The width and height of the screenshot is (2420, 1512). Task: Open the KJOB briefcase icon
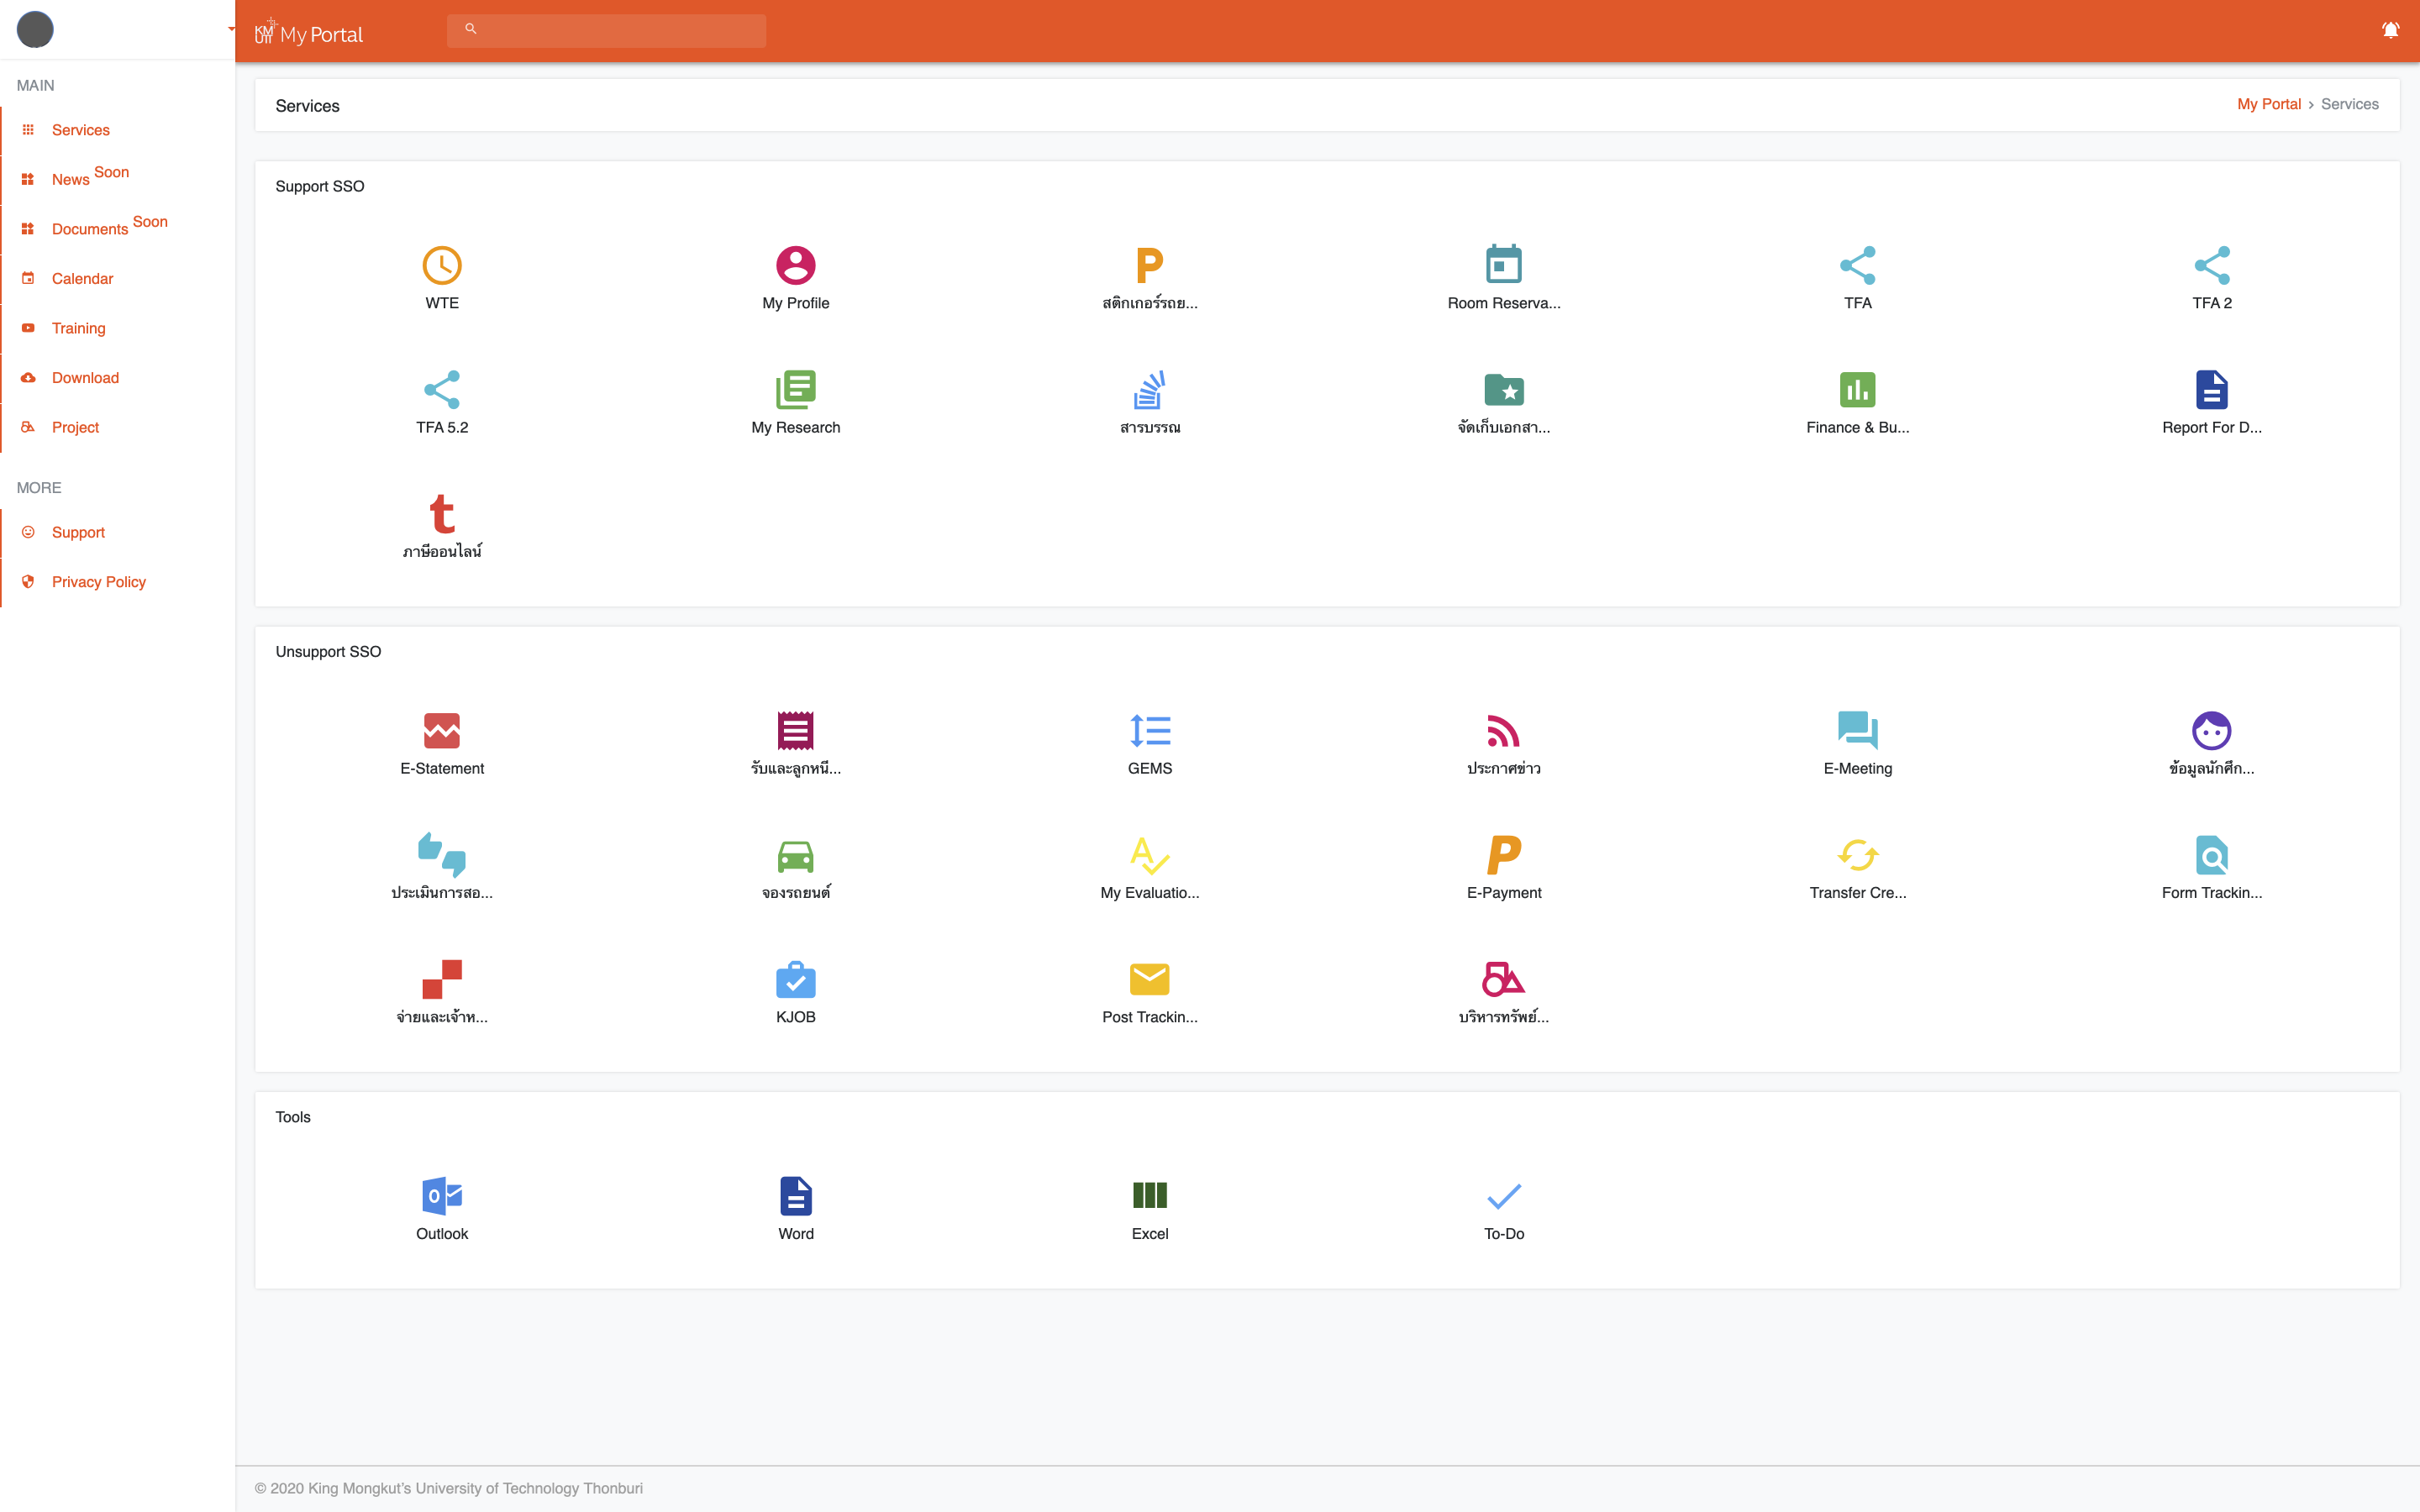tap(795, 980)
